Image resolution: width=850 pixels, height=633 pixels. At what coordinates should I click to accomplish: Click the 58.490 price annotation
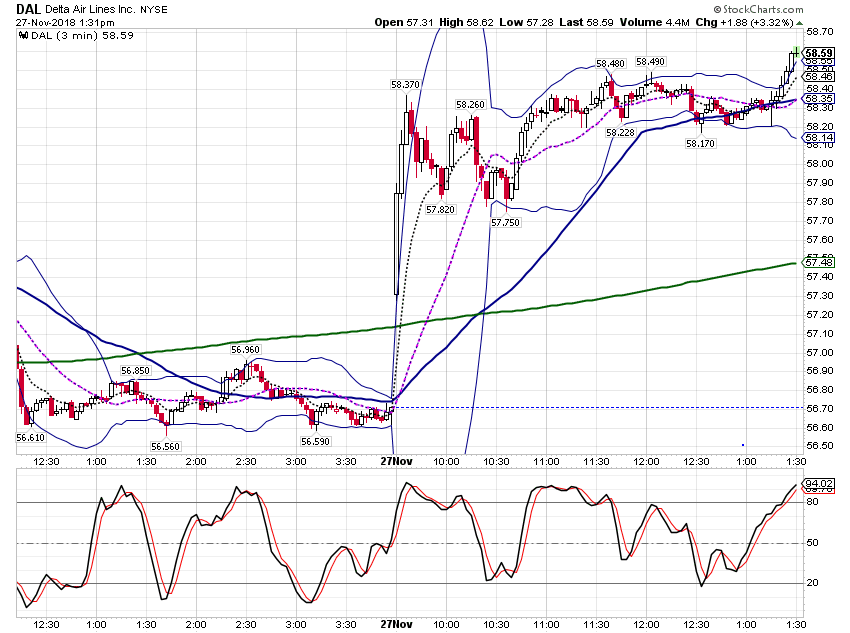point(650,62)
